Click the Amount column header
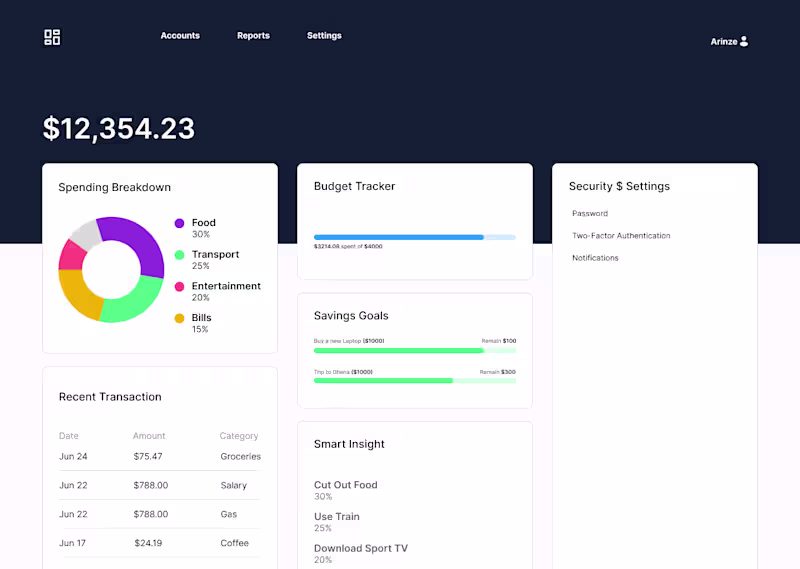 [x=149, y=436]
